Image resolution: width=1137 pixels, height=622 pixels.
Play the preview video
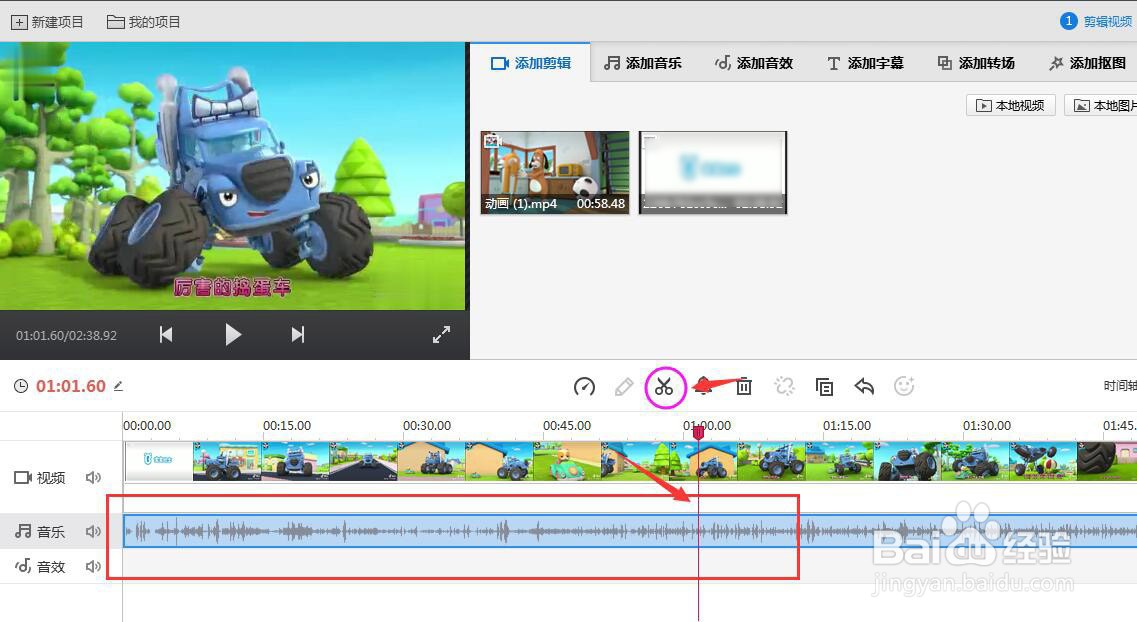232,334
